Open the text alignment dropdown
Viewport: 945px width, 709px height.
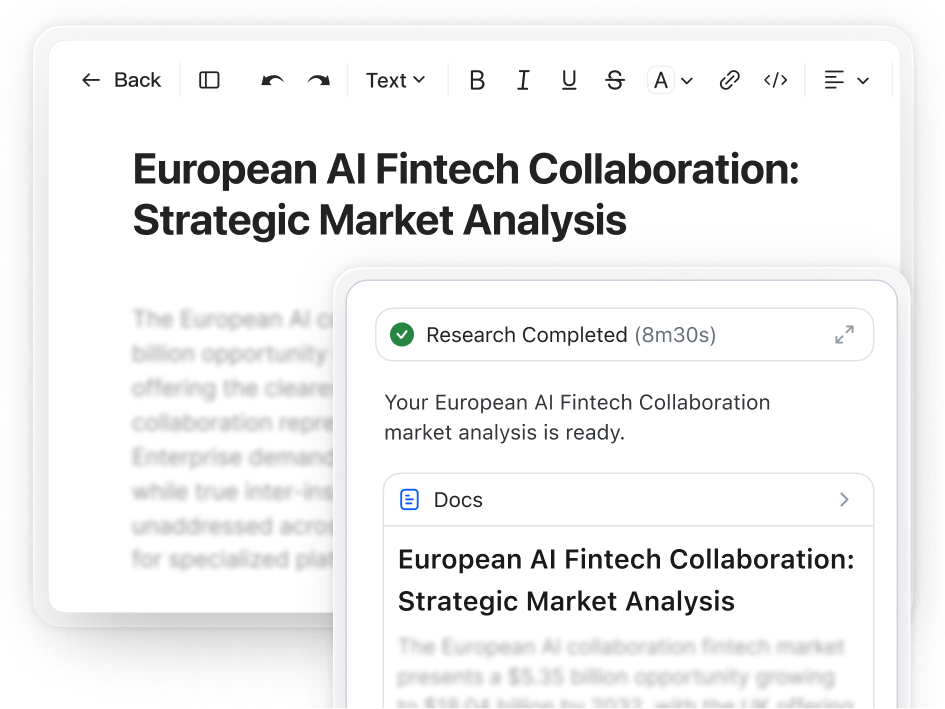(x=845, y=80)
